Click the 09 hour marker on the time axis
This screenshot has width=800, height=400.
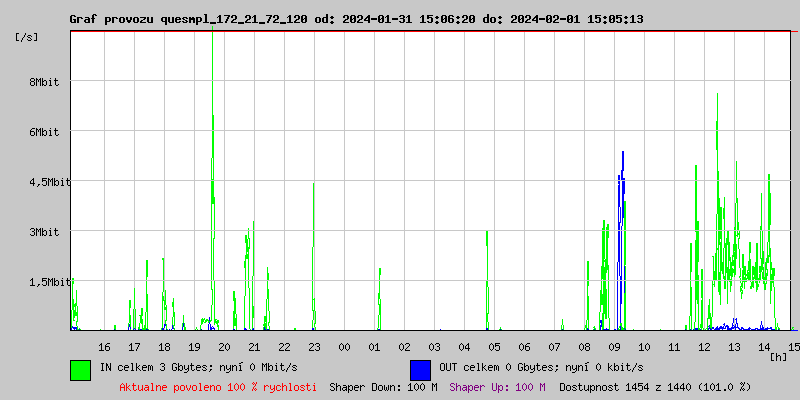point(615,347)
